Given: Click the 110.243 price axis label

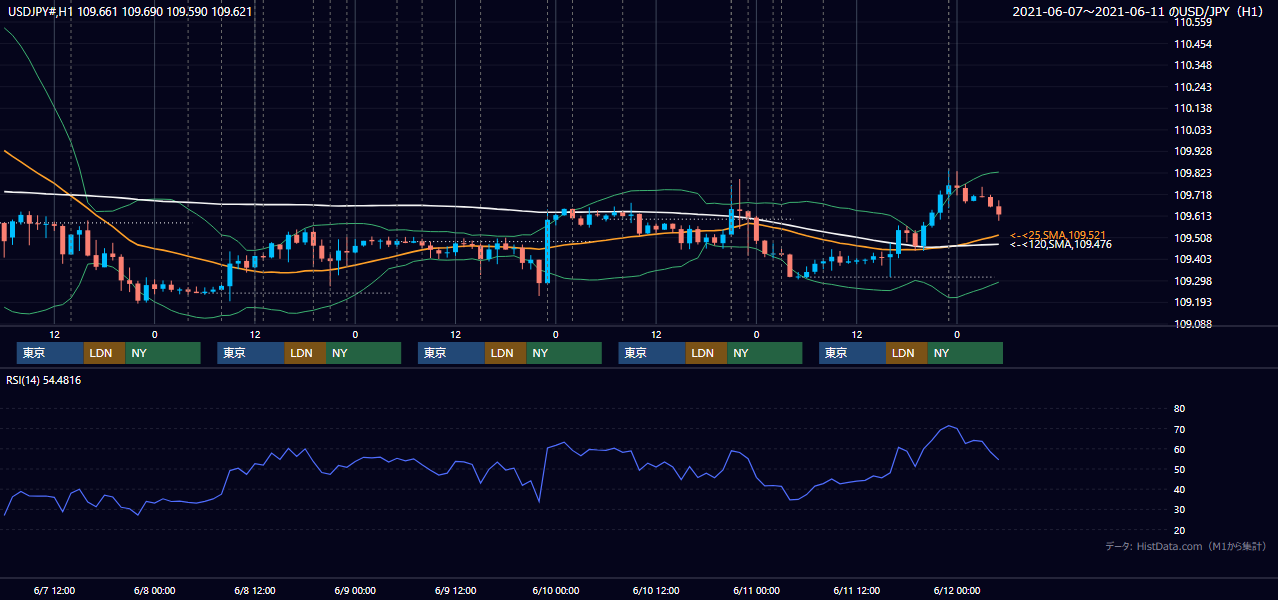Looking at the screenshot, I should click(x=1192, y=87).
